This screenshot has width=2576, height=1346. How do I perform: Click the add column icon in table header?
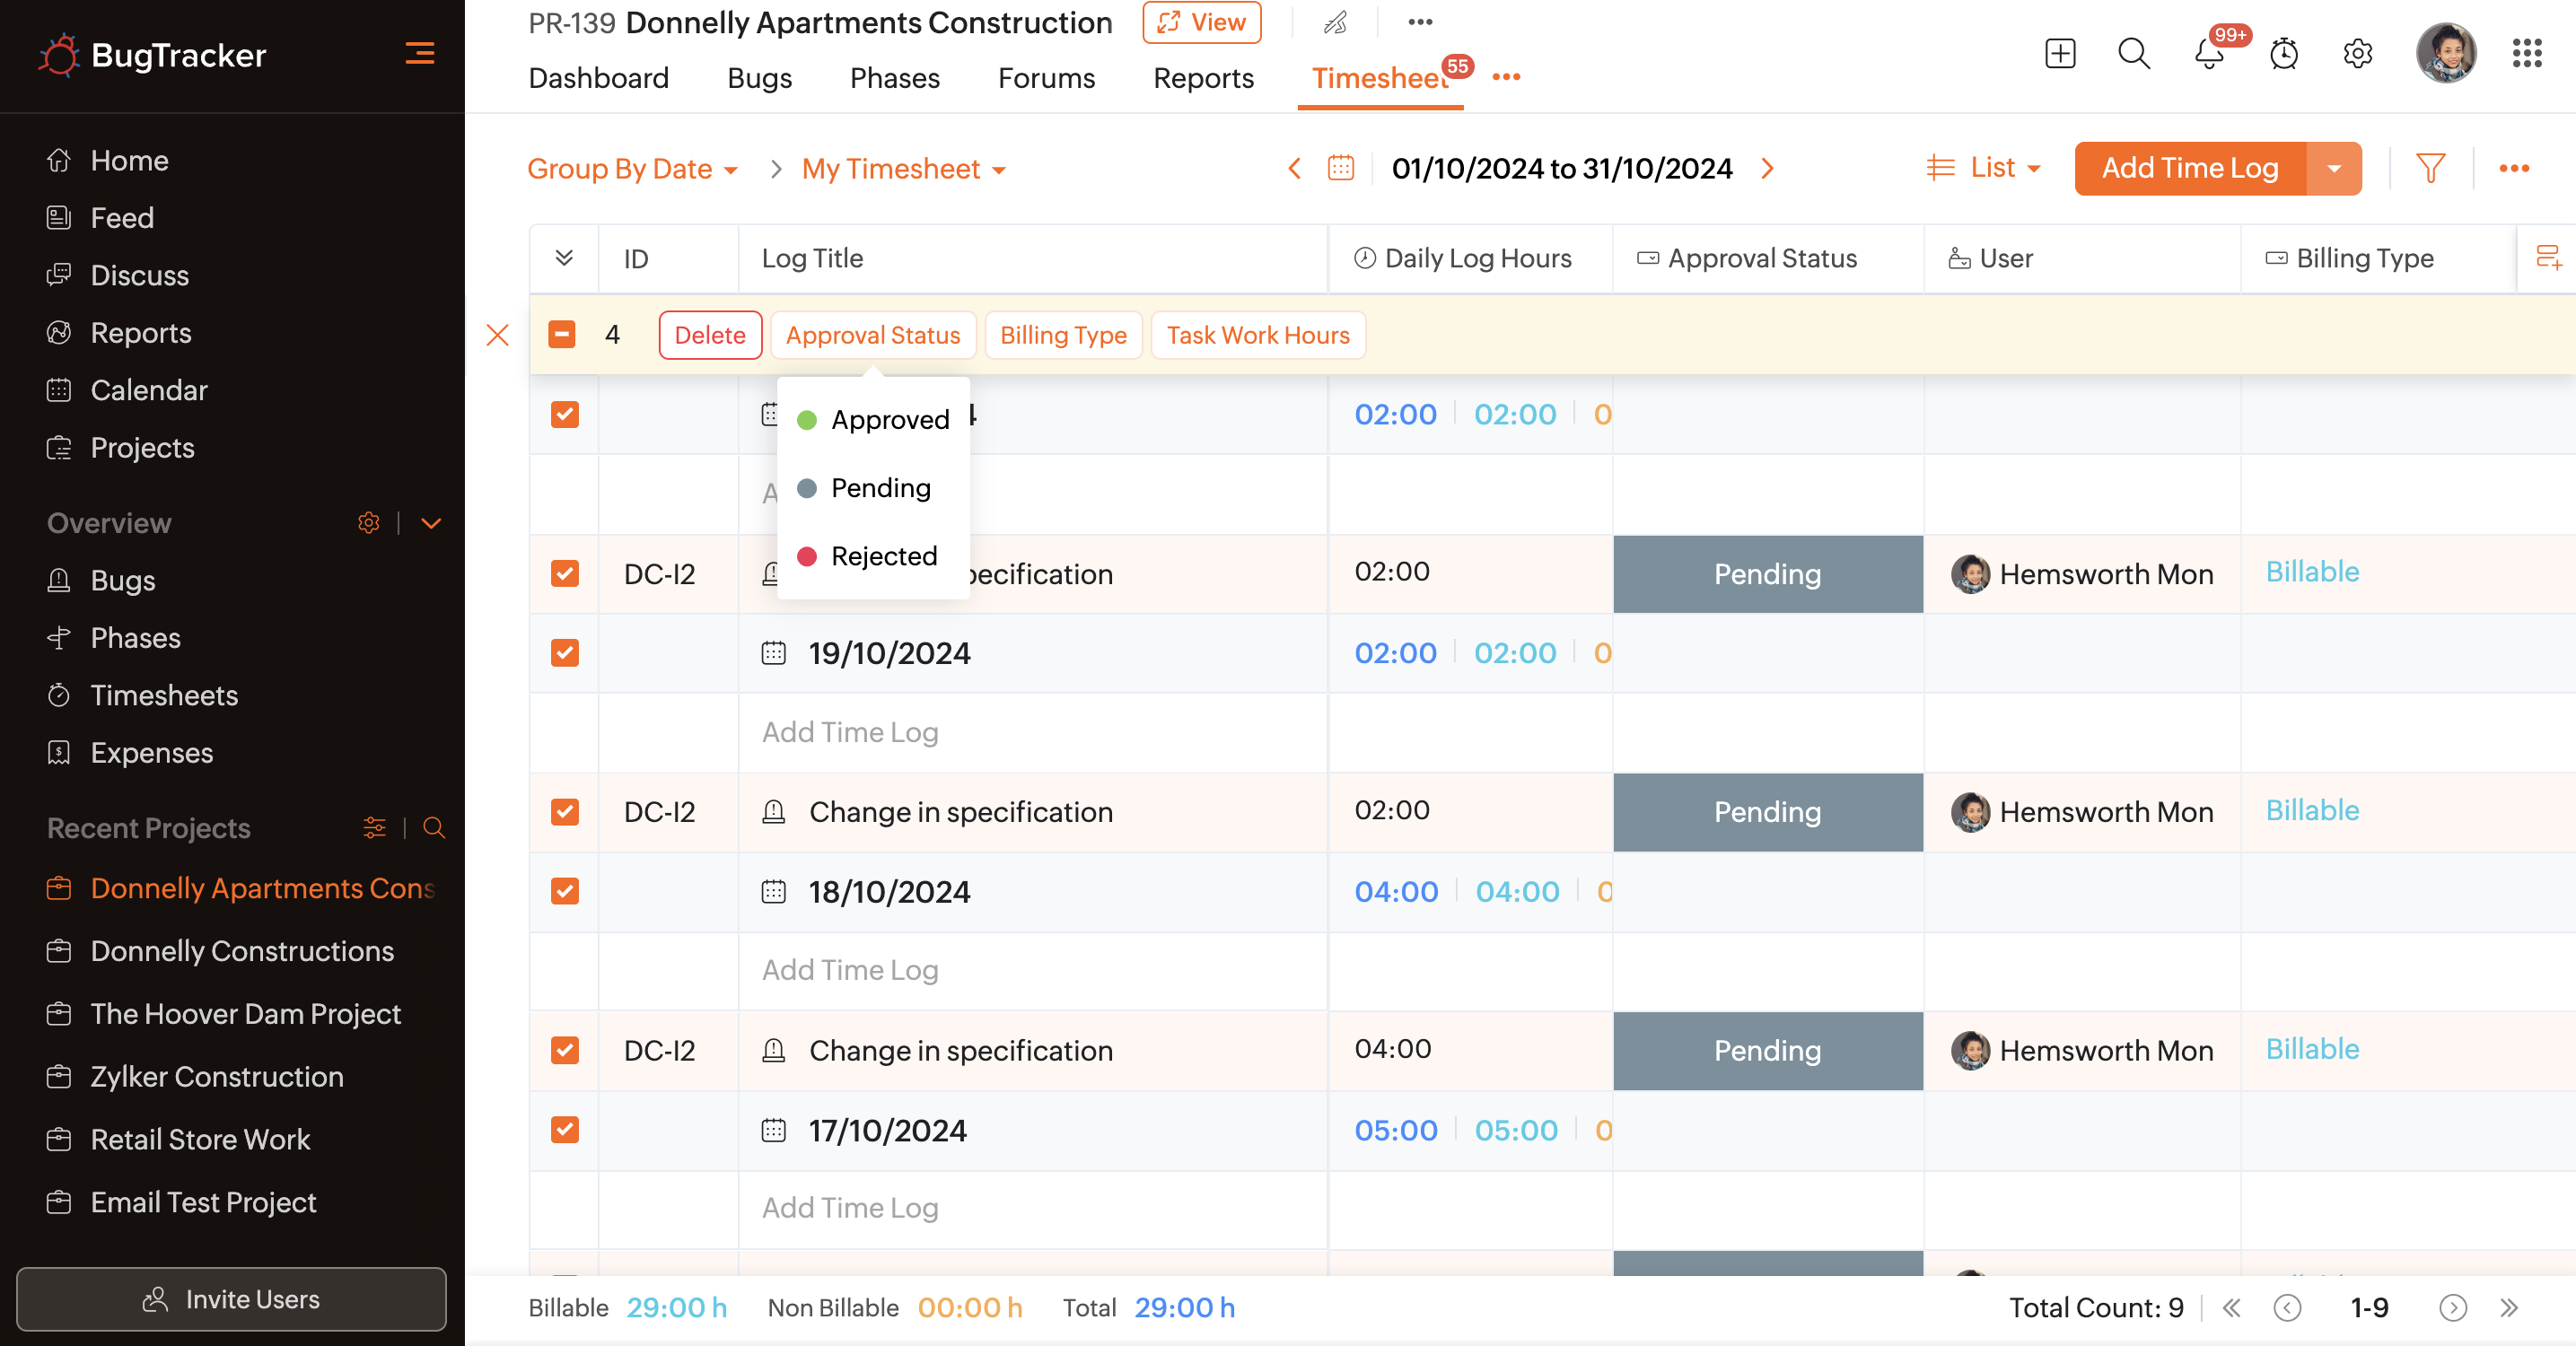point(2548,258)
